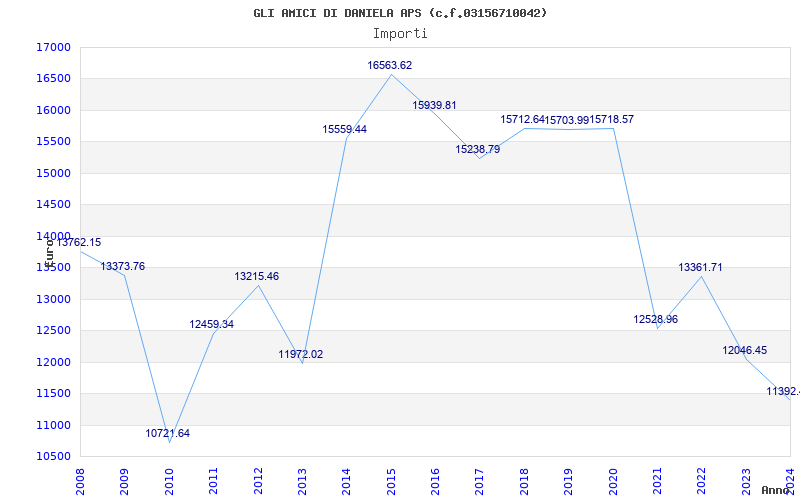The width and height of the screenshot is (800, 500).
Task: Click the y-axis tick 11000
Action: pyautogui.click(x=53, y=425)
